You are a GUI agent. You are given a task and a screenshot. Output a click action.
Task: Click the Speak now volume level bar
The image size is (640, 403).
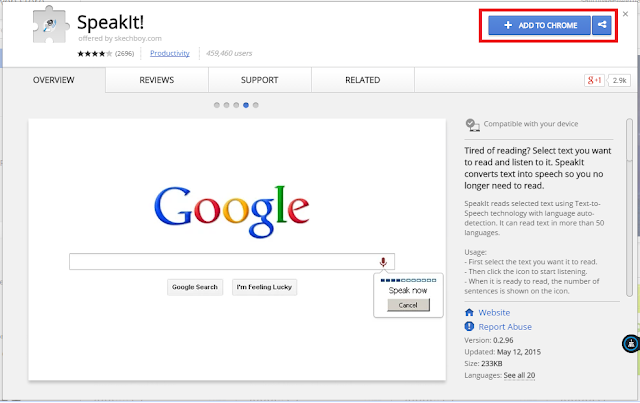[x=408, y=281]
